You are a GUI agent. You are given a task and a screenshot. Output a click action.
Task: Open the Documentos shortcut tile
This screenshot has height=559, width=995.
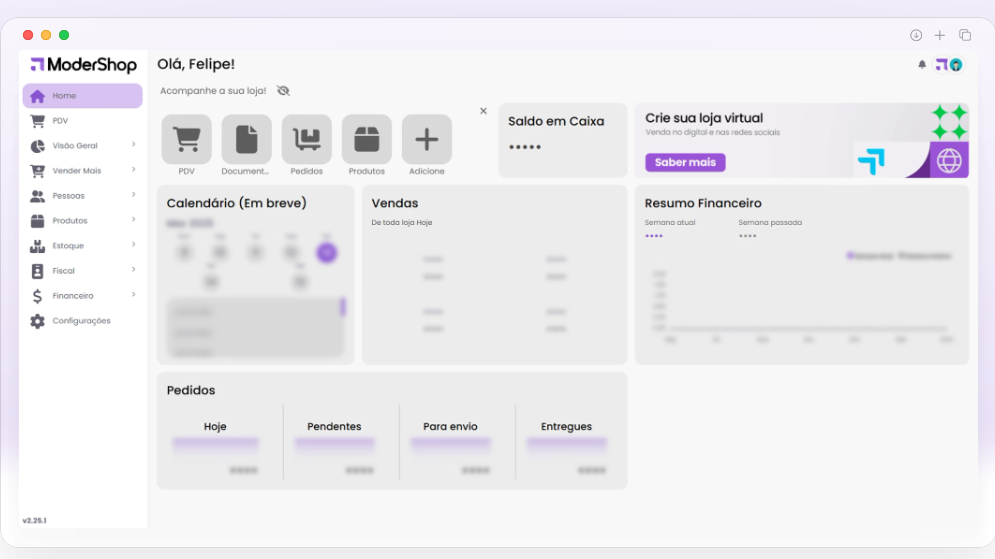click(x=246, y=139)
